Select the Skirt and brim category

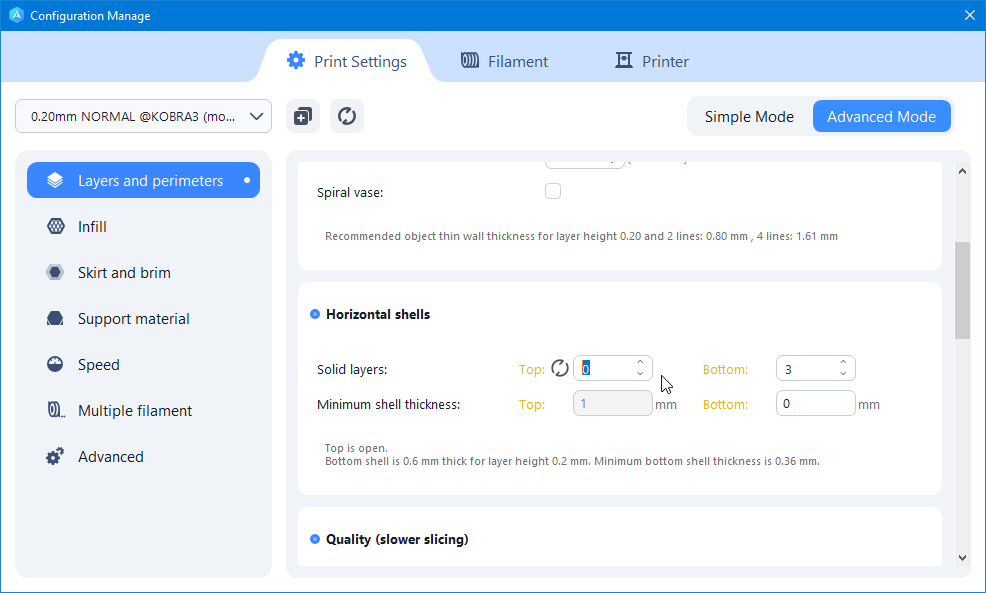(x=143, y=272)
